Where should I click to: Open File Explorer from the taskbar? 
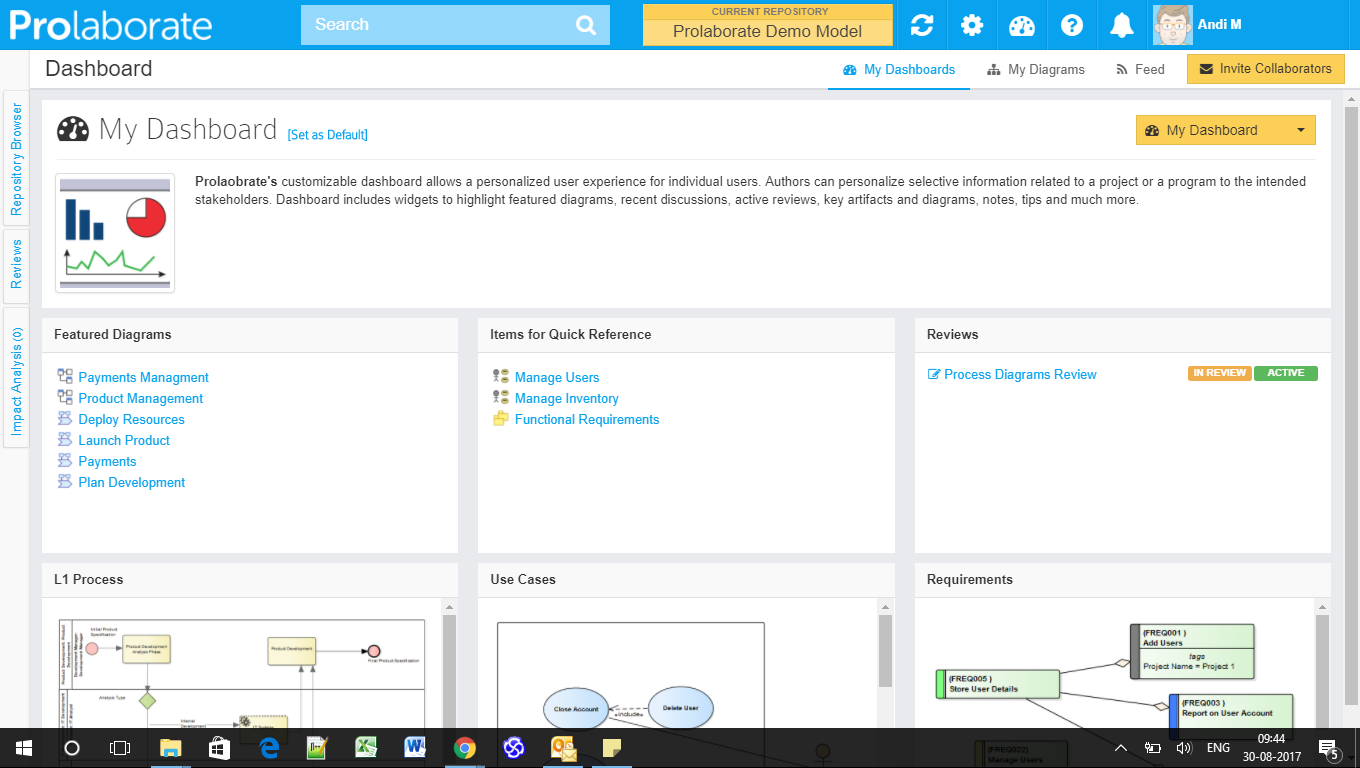tap(170, 747)
